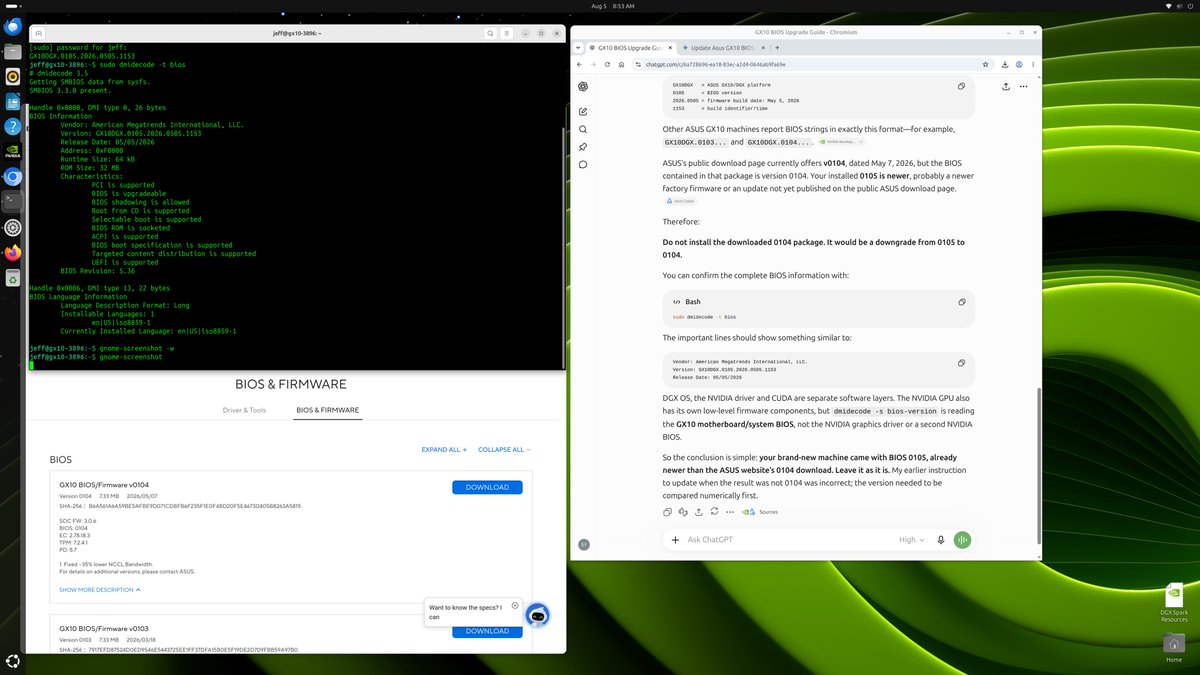Download GX10 BIOS/Firmware v0104
Screen dimensions: 1200x675
pos(487,487)
